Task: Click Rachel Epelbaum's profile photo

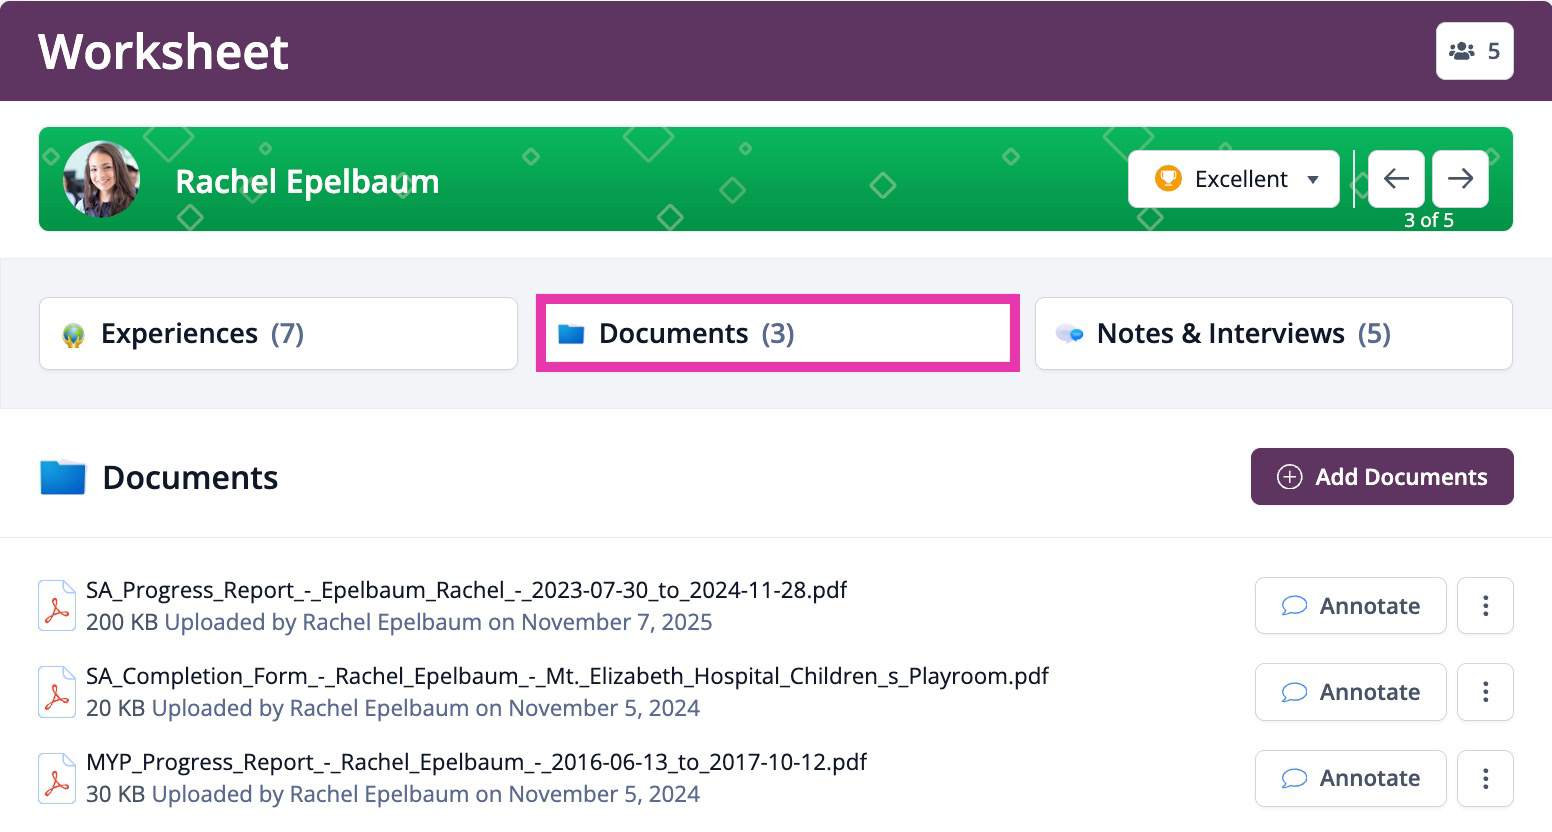Action: coord(101,180)
